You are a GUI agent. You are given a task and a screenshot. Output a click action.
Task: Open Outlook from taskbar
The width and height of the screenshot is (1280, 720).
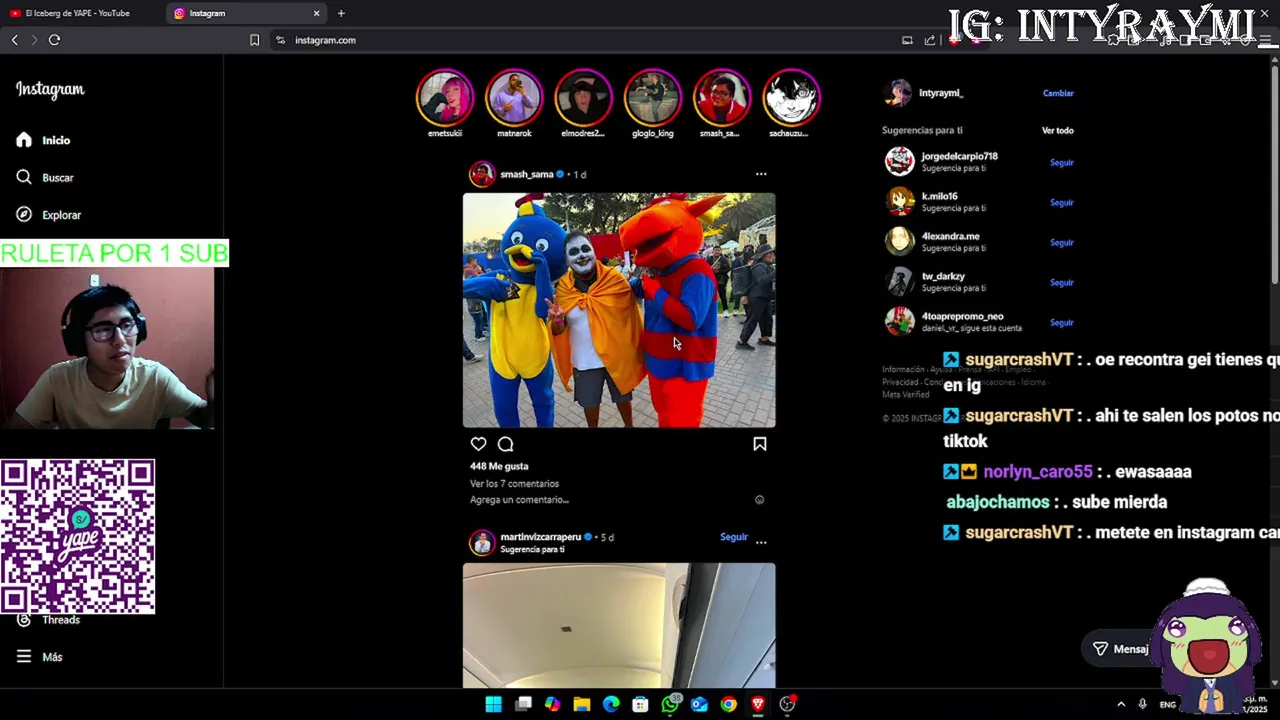tap(699, 704)
